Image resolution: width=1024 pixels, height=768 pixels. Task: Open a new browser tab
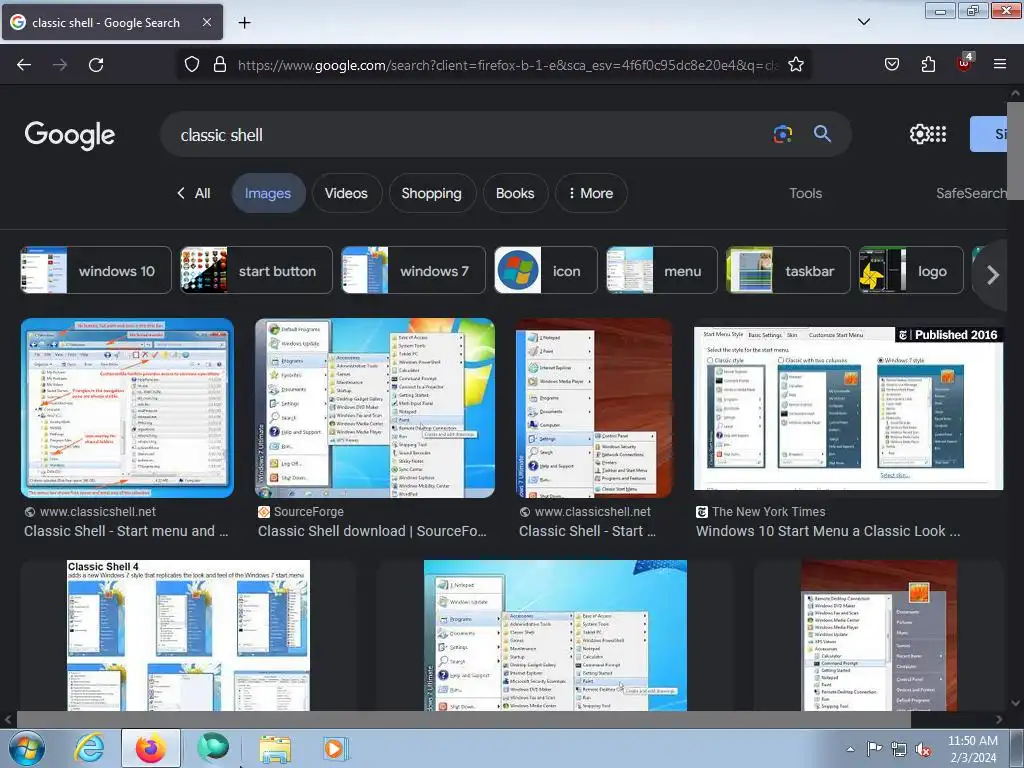tap(244, 23)
